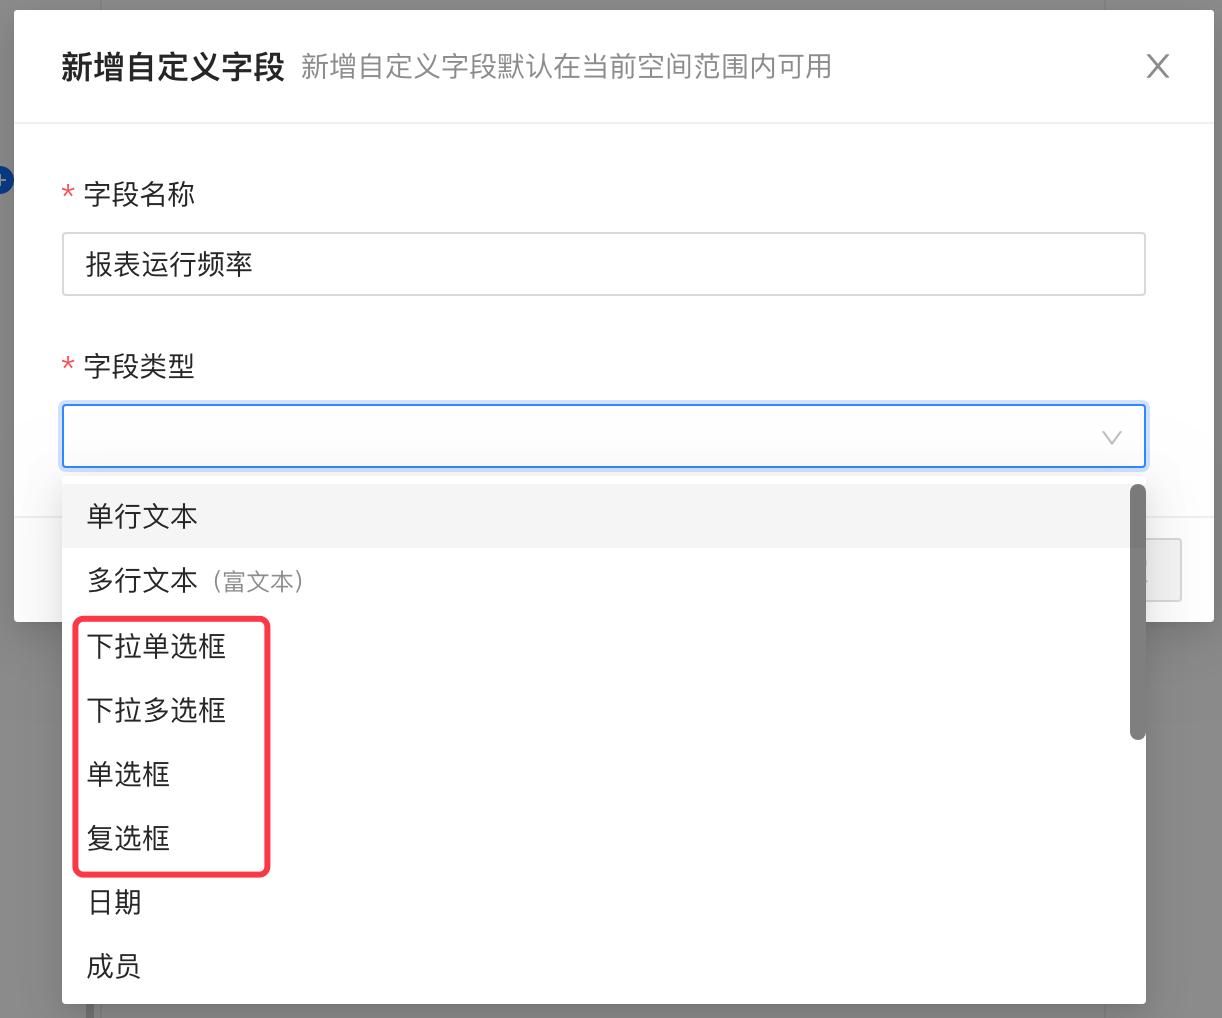This screenshot has width=1222, height=1018.
Task: Click the dropdown list scrollbar
Action: tap(1137, 612)
